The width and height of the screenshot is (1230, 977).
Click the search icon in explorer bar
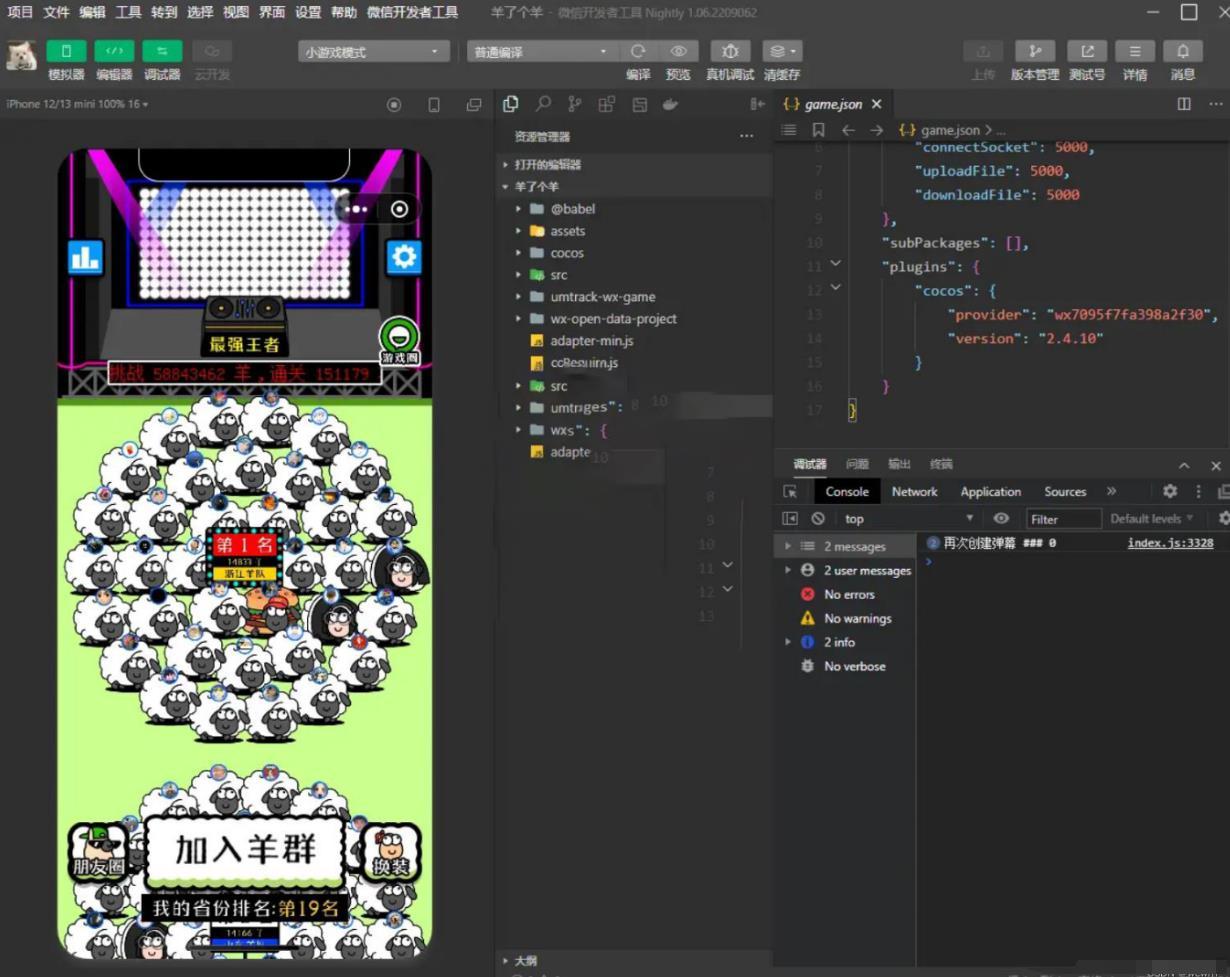(x=543, y=104)
